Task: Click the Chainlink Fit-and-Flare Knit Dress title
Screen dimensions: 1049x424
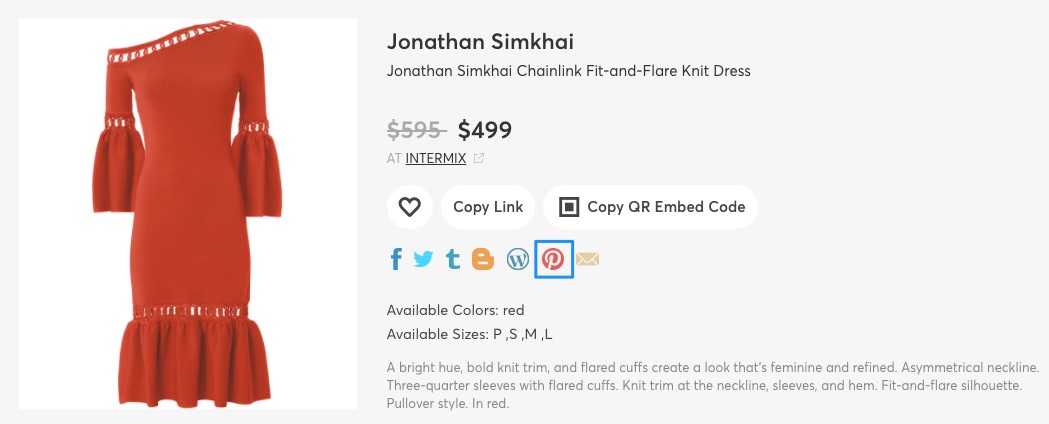Action: point(568,71)
